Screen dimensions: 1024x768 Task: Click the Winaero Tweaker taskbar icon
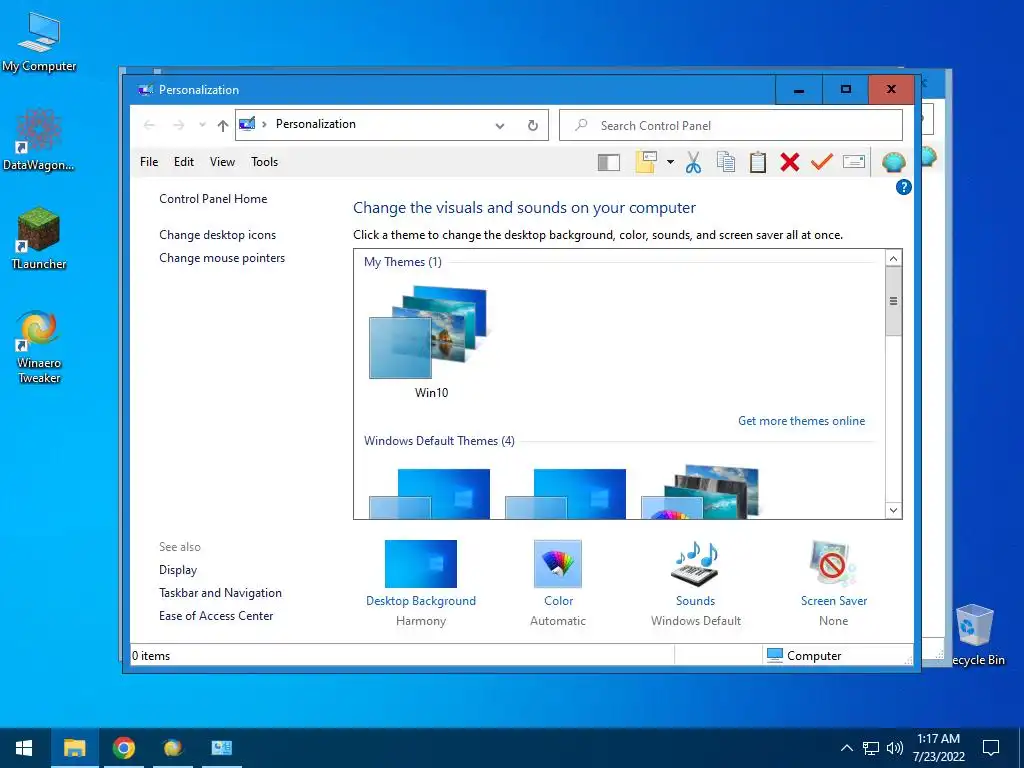[172, 748]
